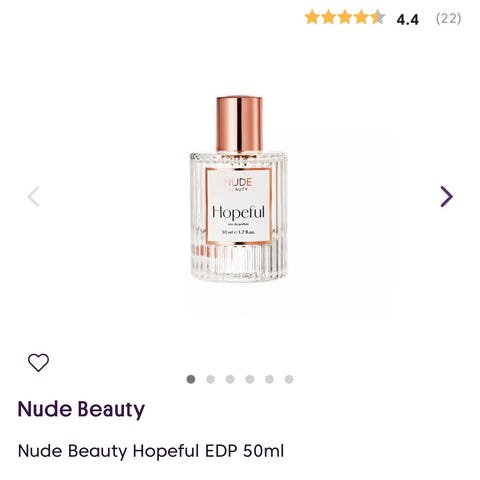The height and width of the screenshot is (480, 480).
Task: Jump to the fourth carousel dot
Action: [250, 379]
